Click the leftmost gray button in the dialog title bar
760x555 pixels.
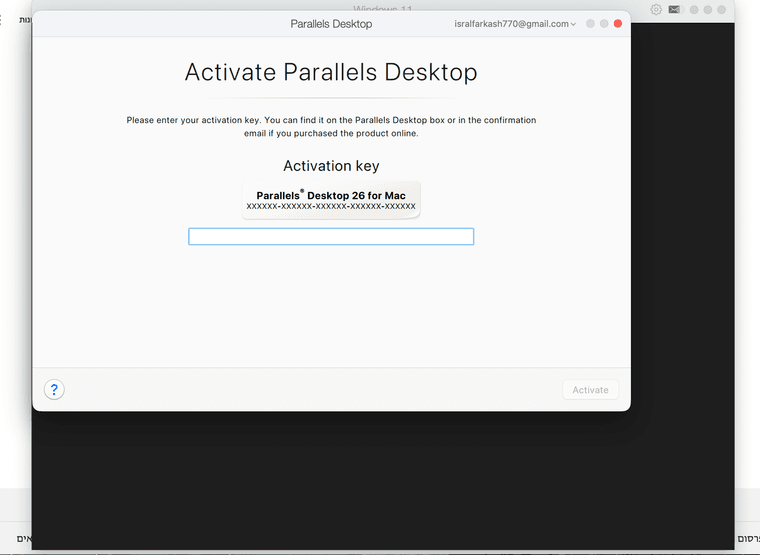[590, 24]
